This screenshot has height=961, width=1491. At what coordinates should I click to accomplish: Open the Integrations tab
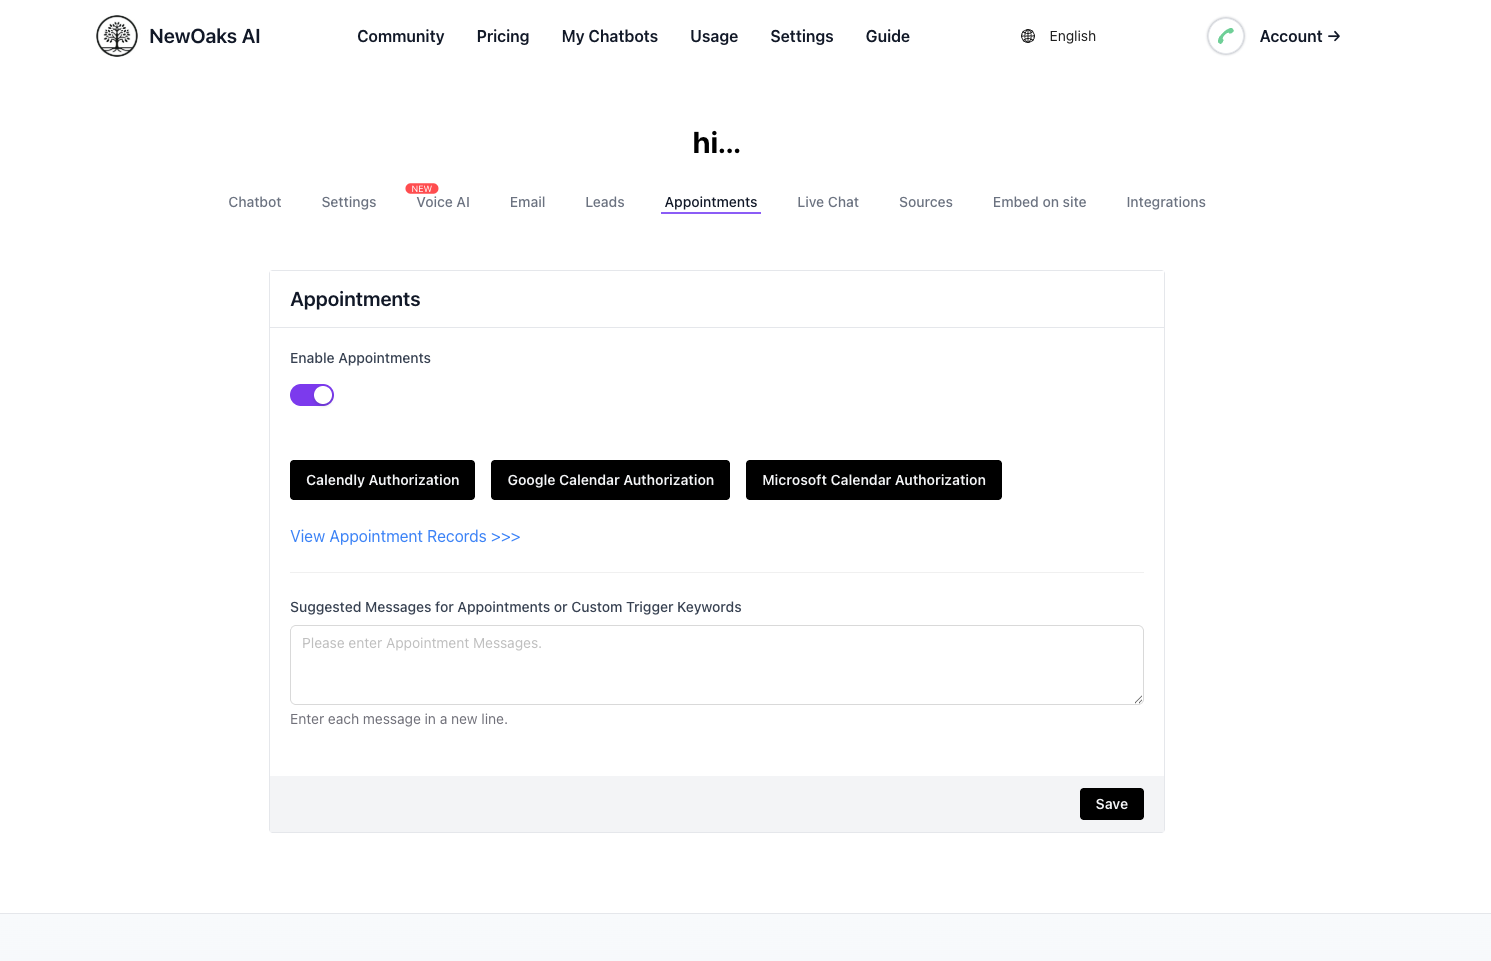[1166, 202]
